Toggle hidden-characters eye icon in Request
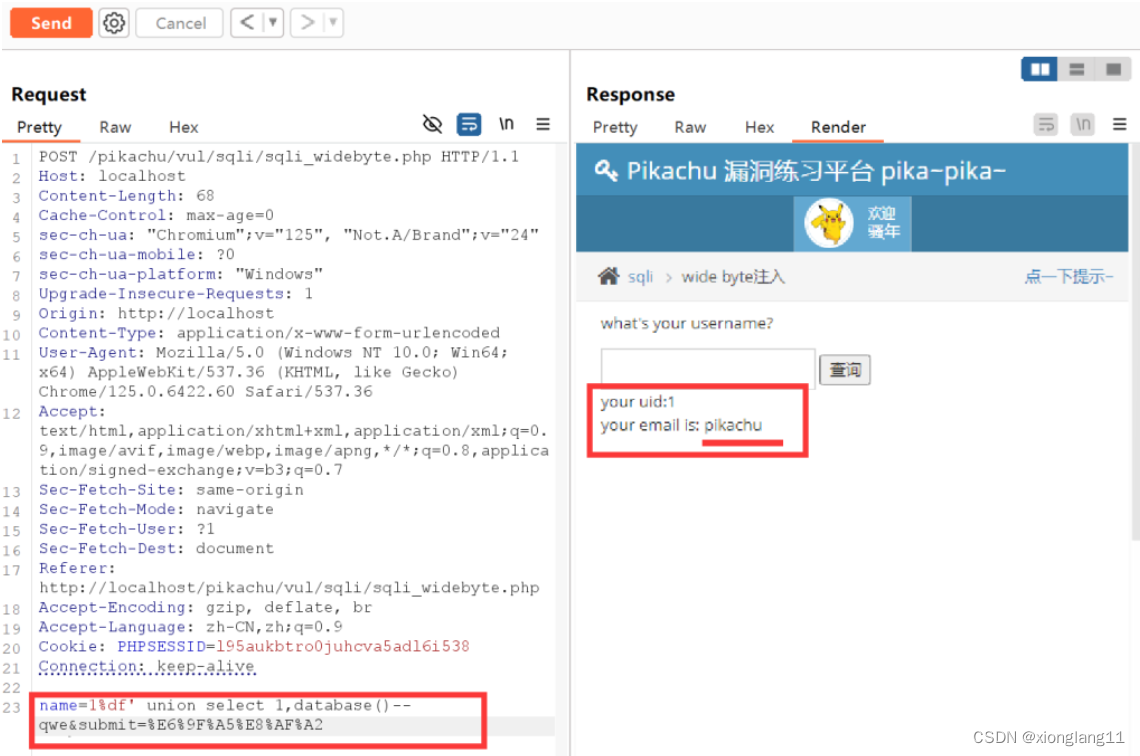 [x=433, y=124]
